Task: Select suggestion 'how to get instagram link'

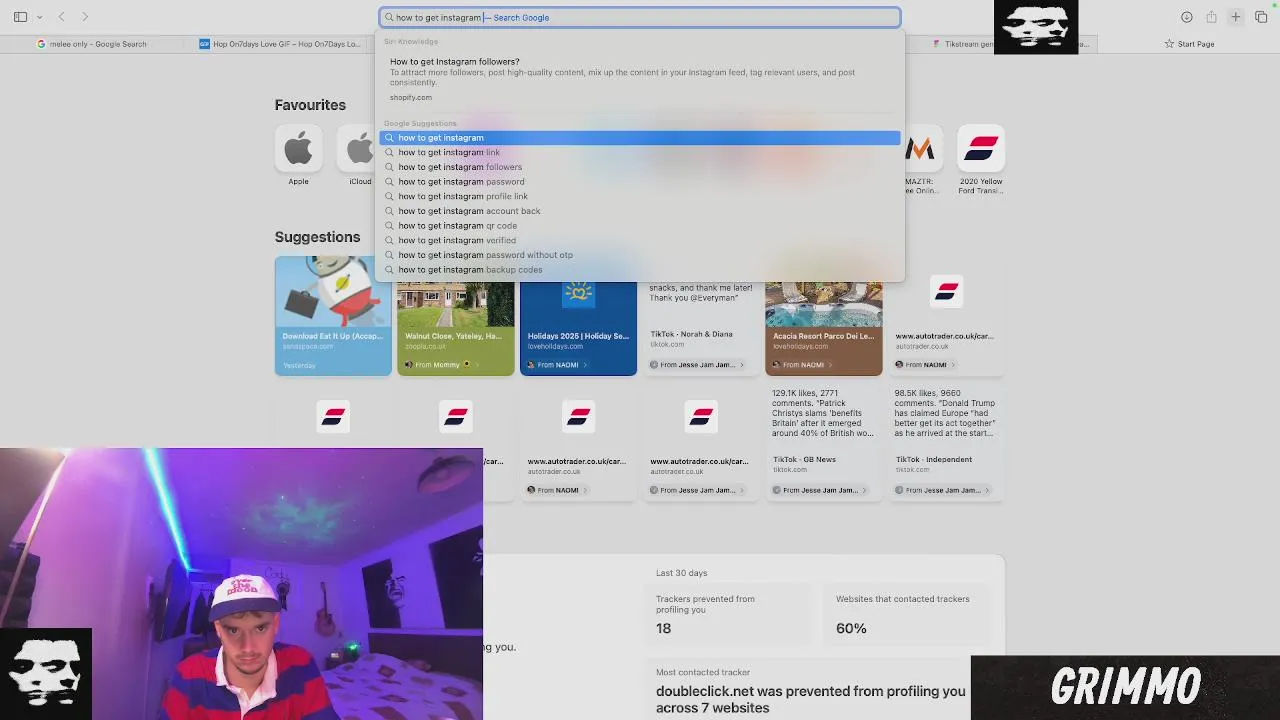Action: [x=640, y=152]
